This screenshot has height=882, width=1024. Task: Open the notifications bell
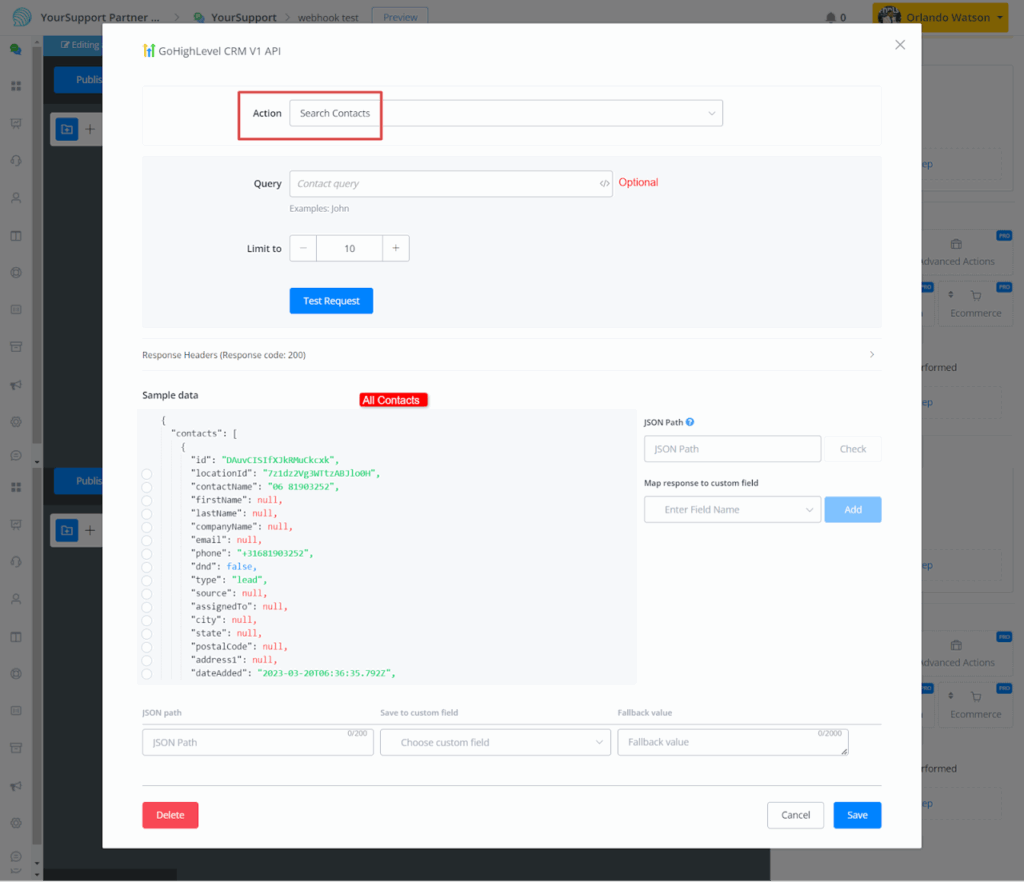point(830,17)
